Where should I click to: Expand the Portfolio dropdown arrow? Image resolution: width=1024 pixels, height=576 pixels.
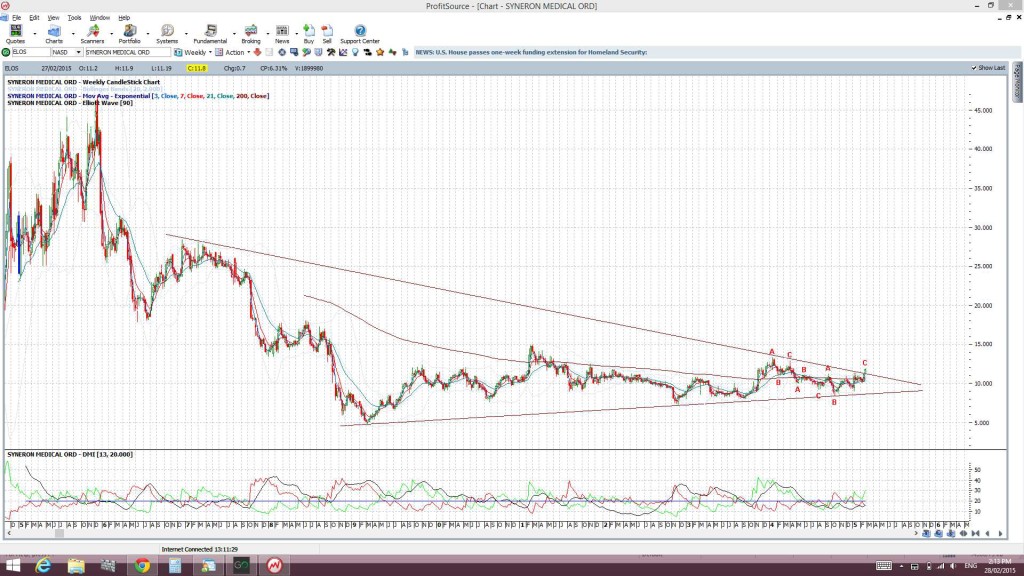coord(148,33)
